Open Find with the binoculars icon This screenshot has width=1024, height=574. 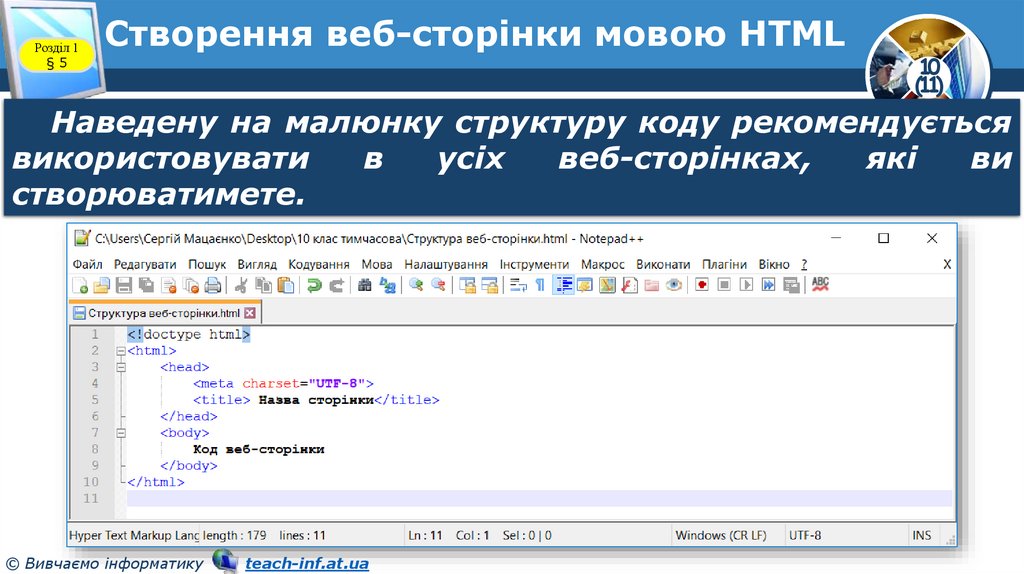(x=365, y=285)
